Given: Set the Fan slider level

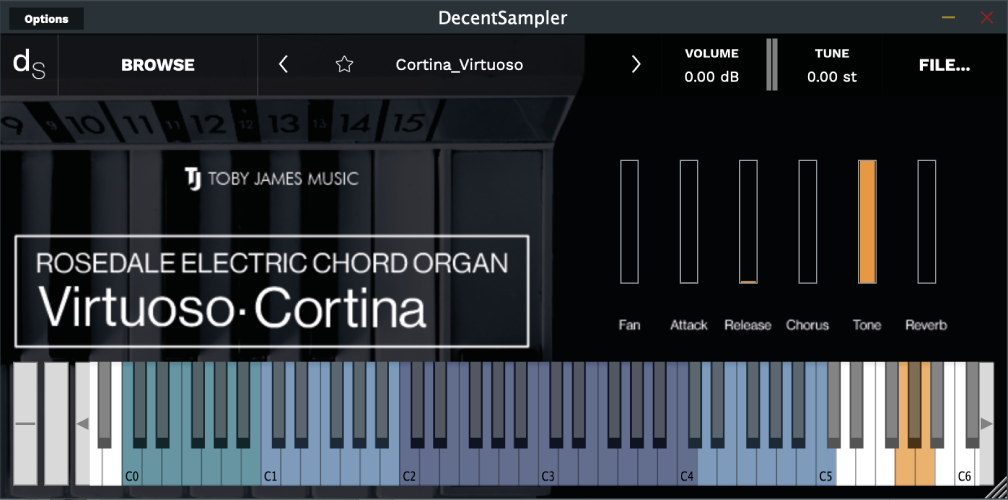Looking at the screenshot, I should coord(629,222).
